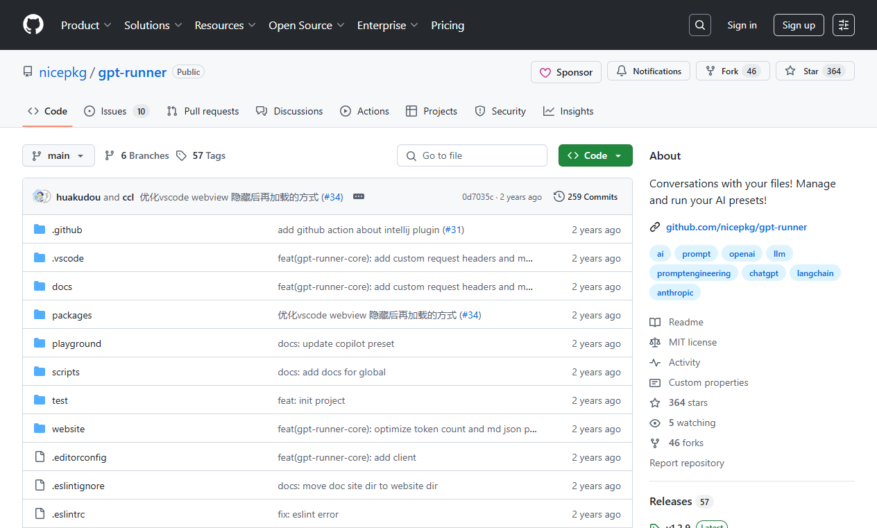
Task: Open the huakudou author avatar
Action: tap(41, 196)
